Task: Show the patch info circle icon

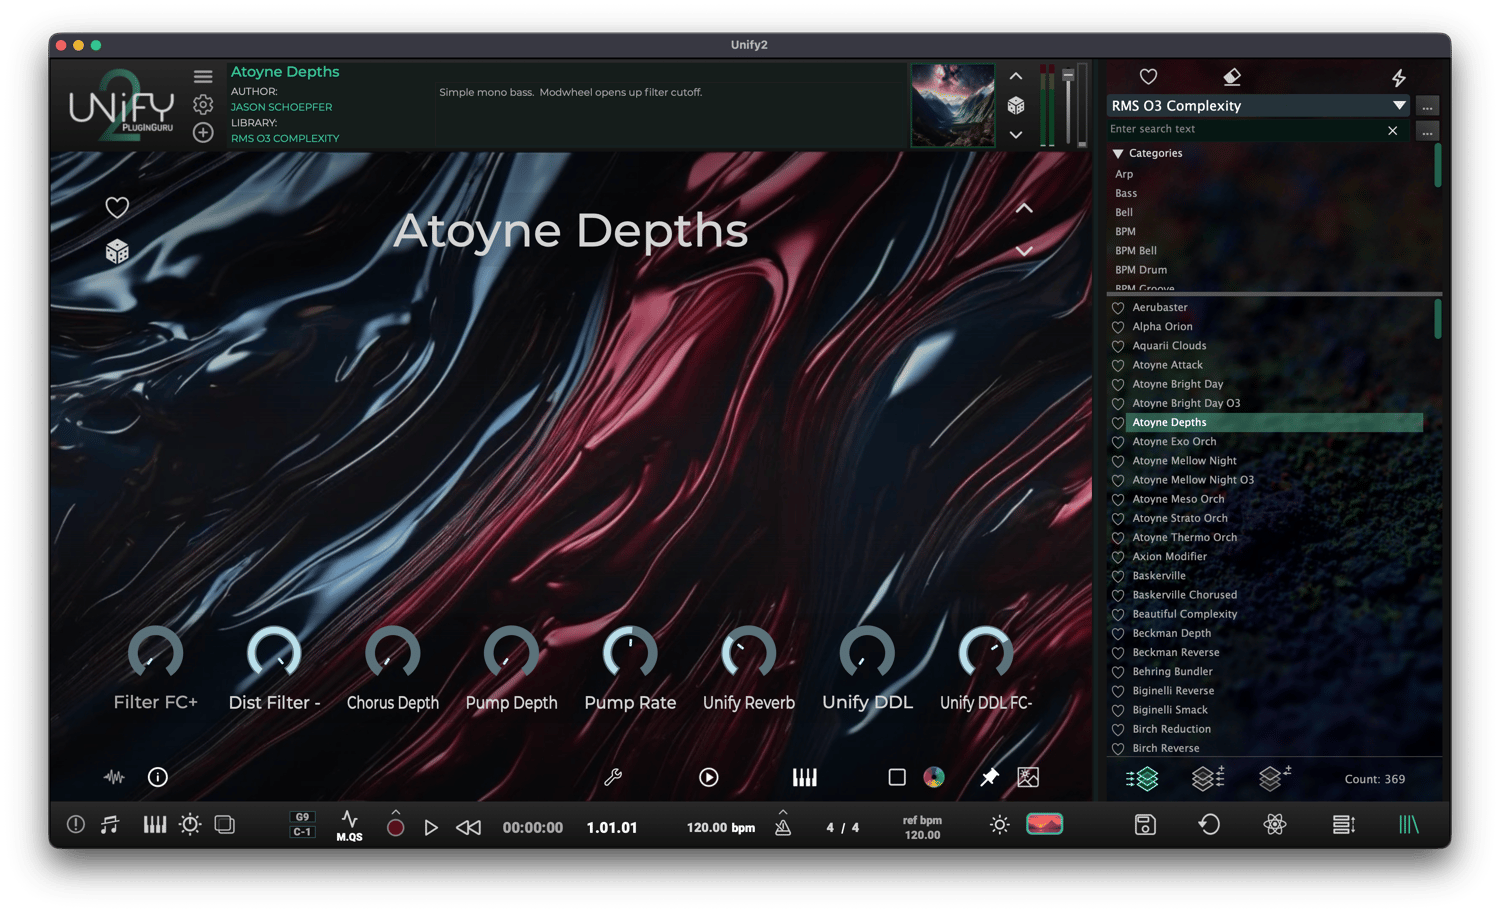Action: pos(158,777)
